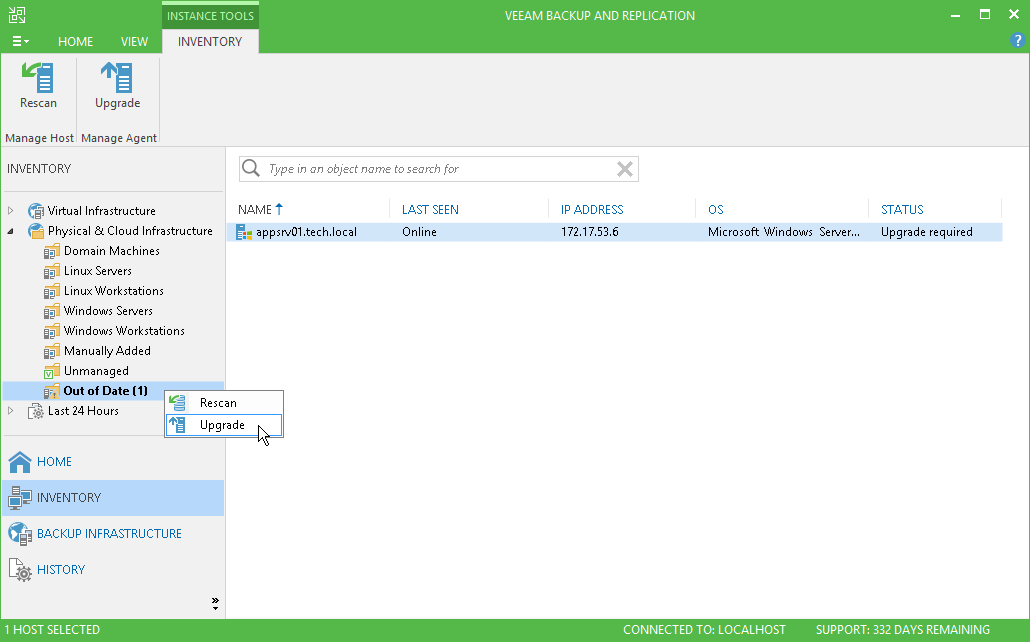Image resolution: width=1030 pixels, height=642 pixels.
Task: Open navigation pane overflow chevron
Action: pyautogui.click(x=215, y=603)
